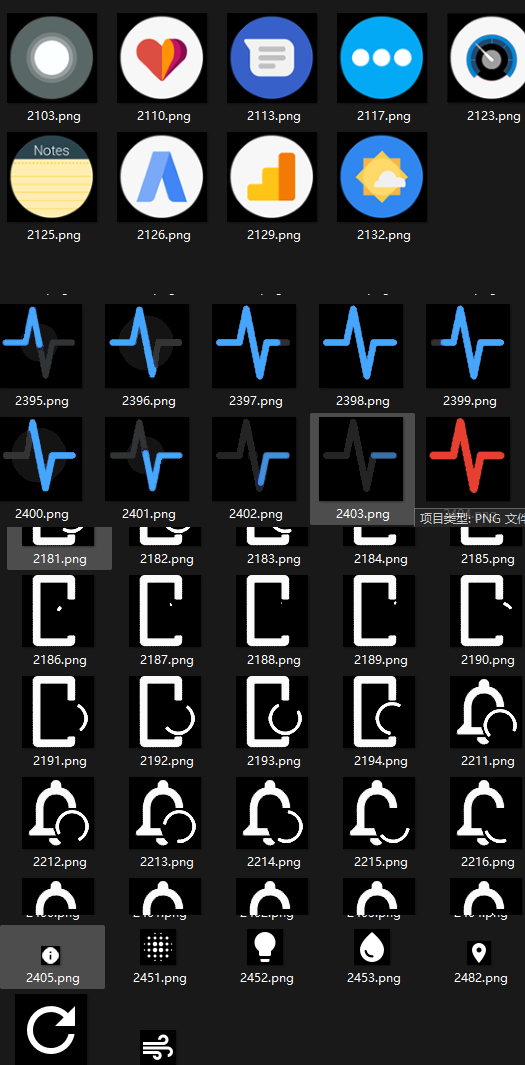Select the highlighted 2403.png pulse thumbnail

click(361, 459)
